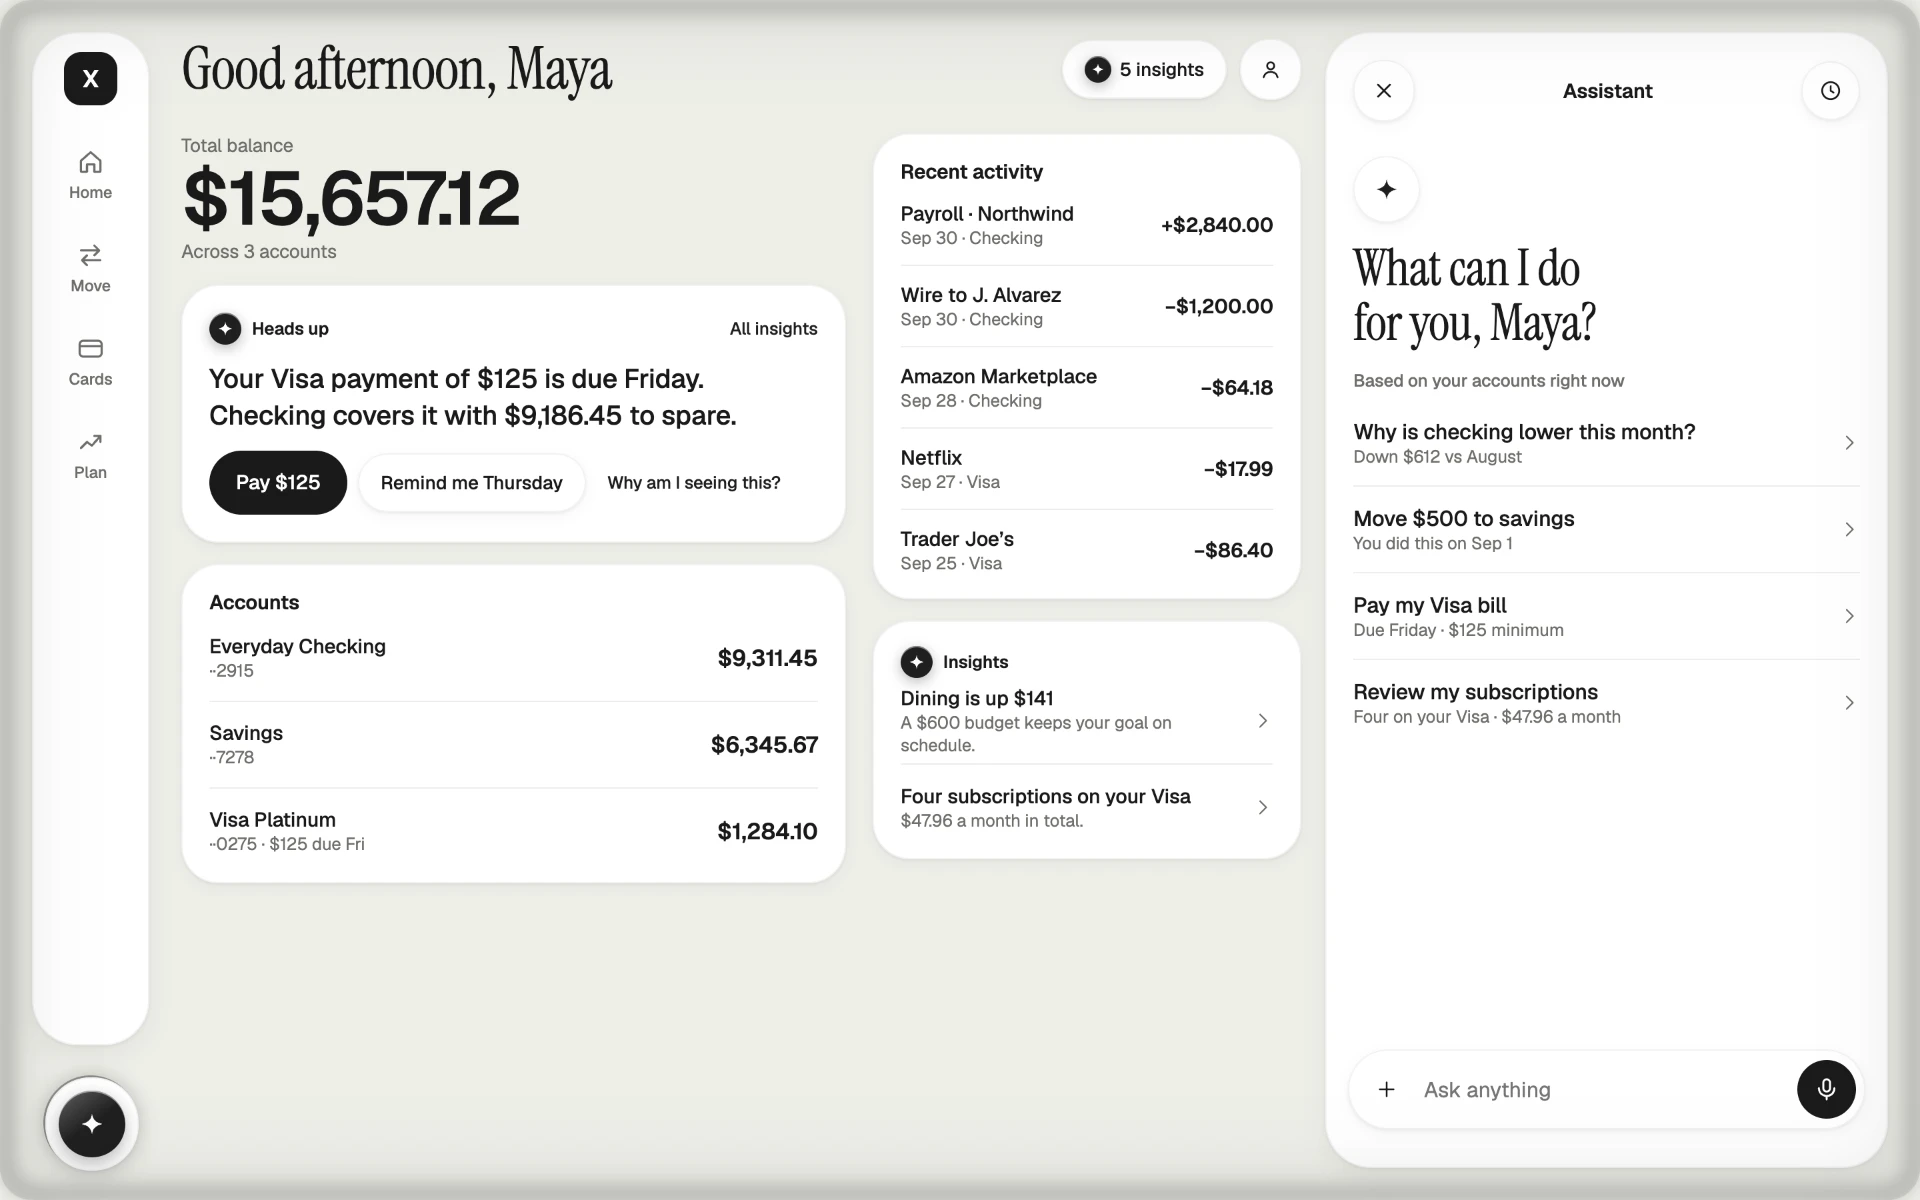
Task: Open the 5 insights pill
Action: click(x=1144, y=70)
